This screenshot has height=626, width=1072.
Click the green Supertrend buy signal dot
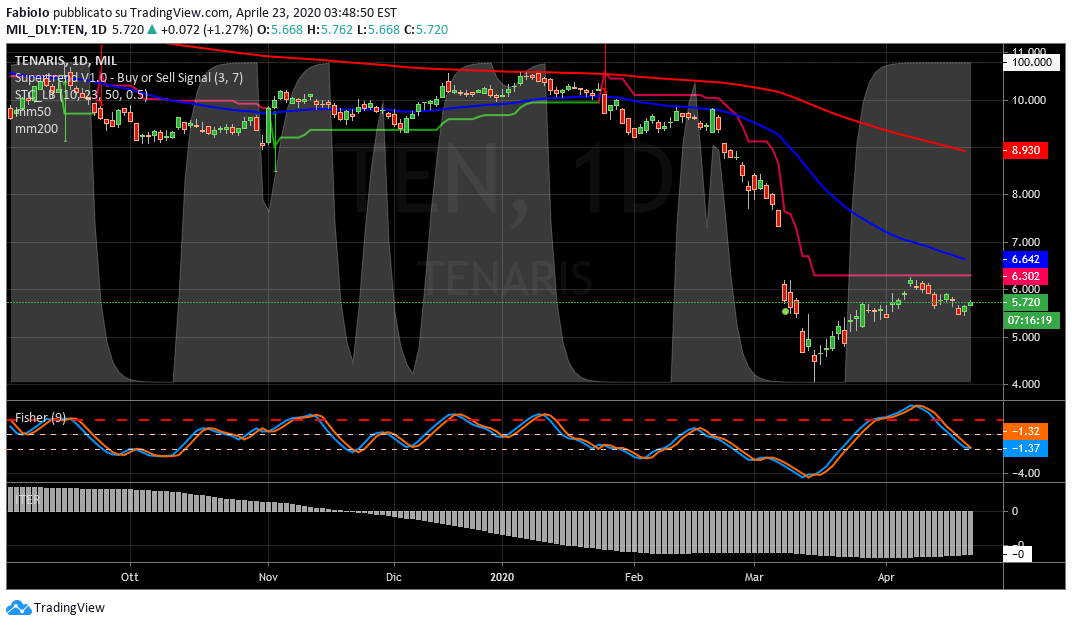click(785, 311)
